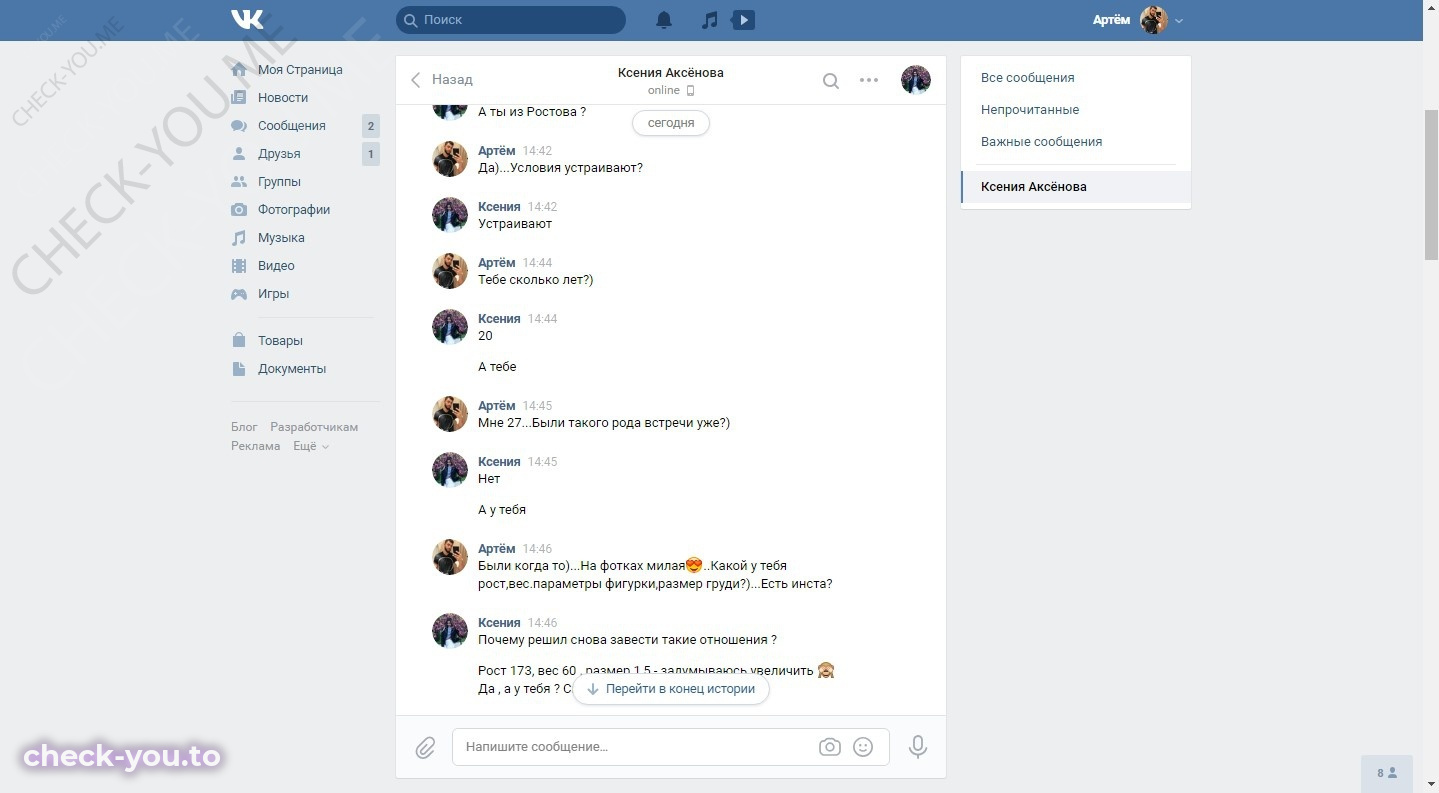Screen dimensions: 1439x793
Task: Click the video play icon in header
Action: click(743, 20)
